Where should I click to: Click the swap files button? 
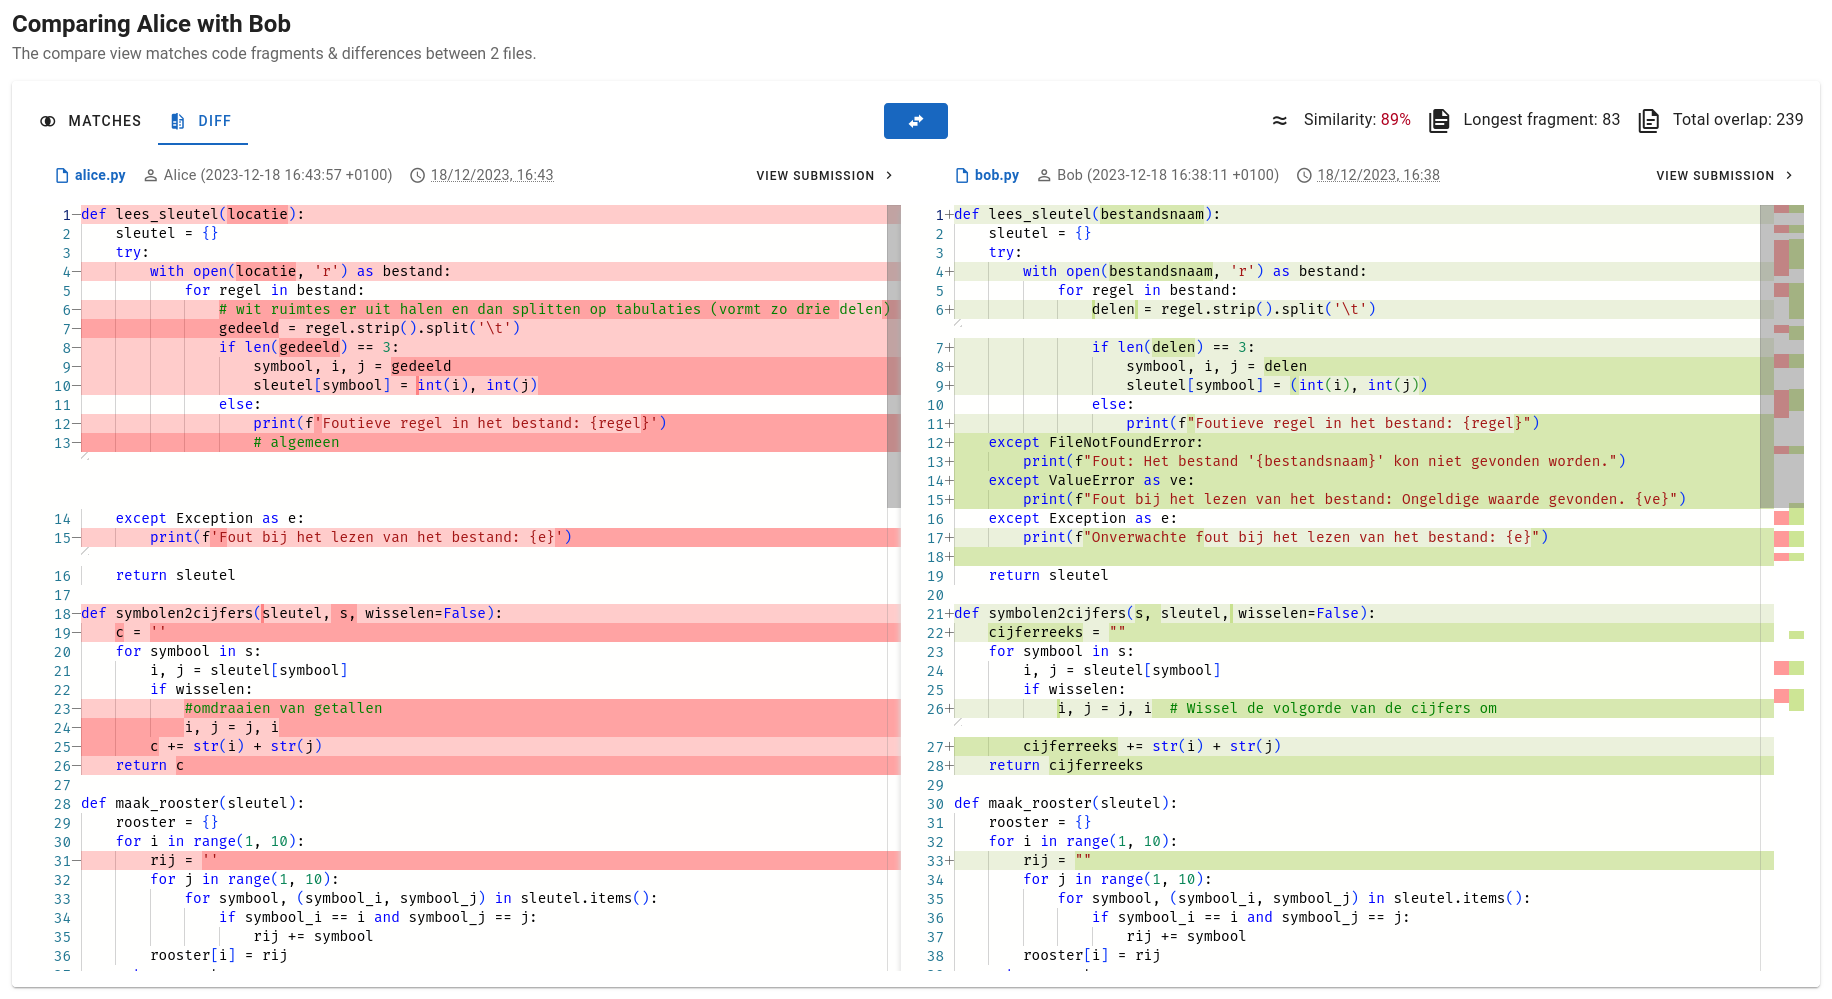(915, 121)
